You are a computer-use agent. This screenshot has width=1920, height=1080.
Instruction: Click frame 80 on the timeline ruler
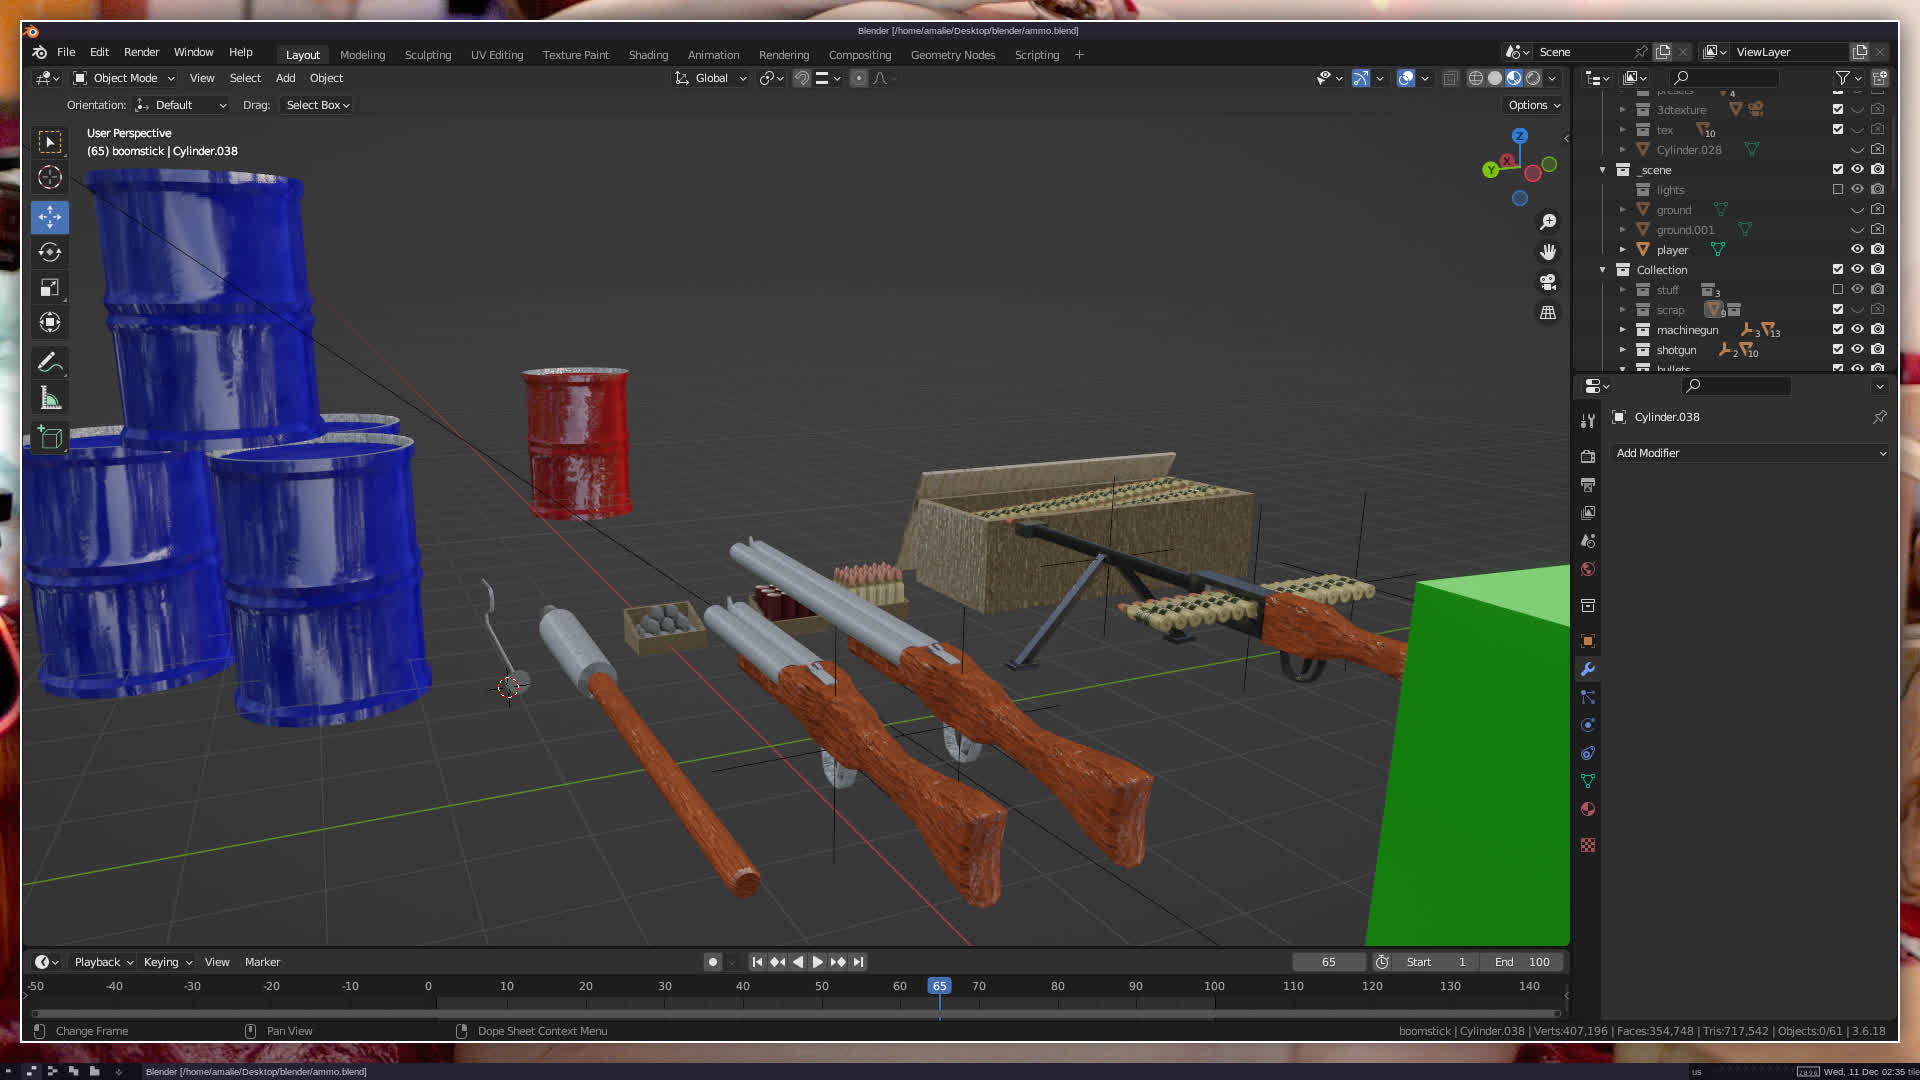tap(1057, 986)
